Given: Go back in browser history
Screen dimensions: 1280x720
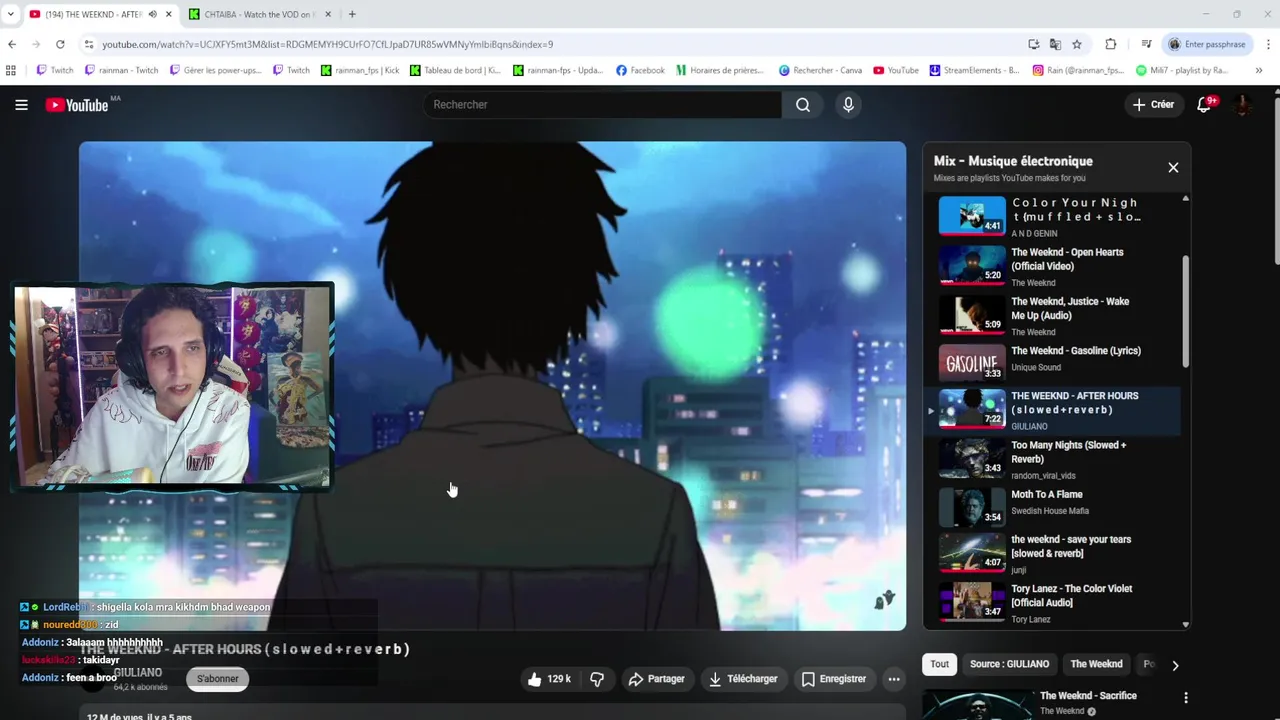Looking at the screenshot, I should tap(12, 44).
